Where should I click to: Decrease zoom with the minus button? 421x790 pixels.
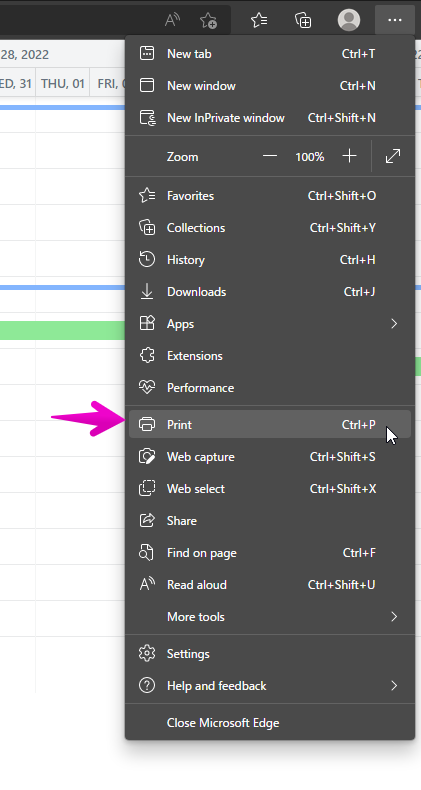[270, 156]
